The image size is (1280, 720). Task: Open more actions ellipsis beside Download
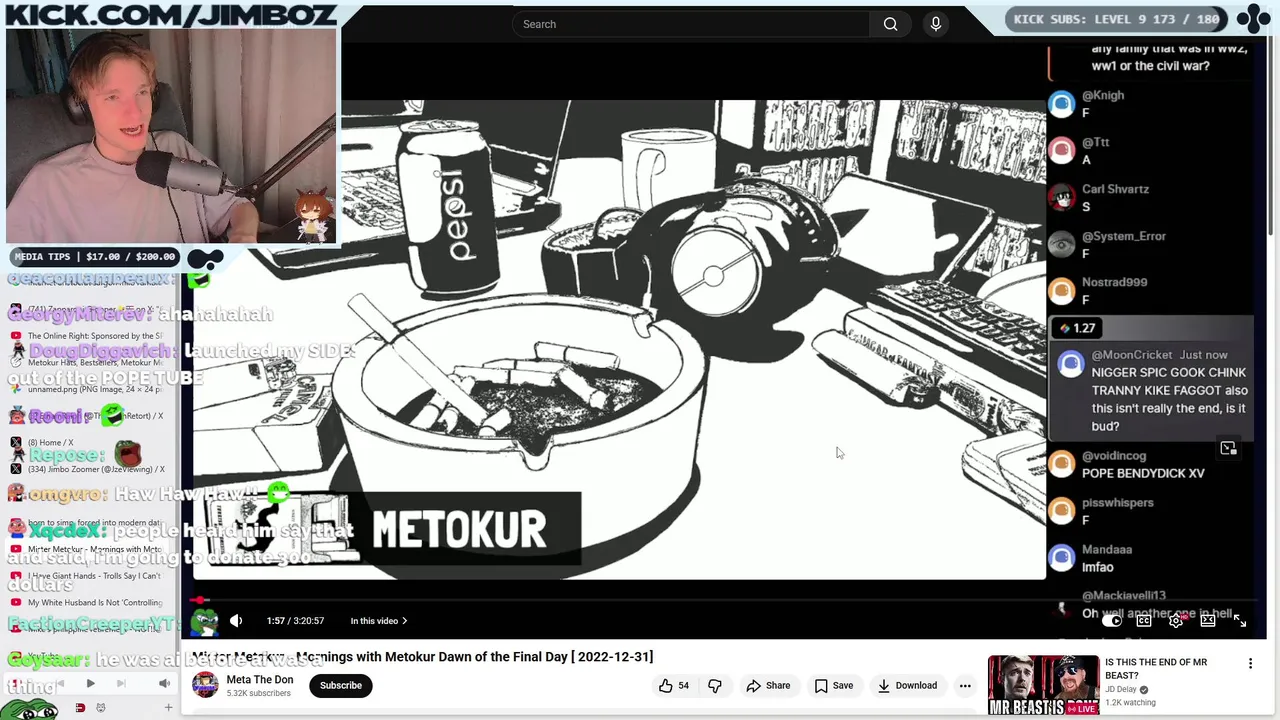click(x=965, y=685)
